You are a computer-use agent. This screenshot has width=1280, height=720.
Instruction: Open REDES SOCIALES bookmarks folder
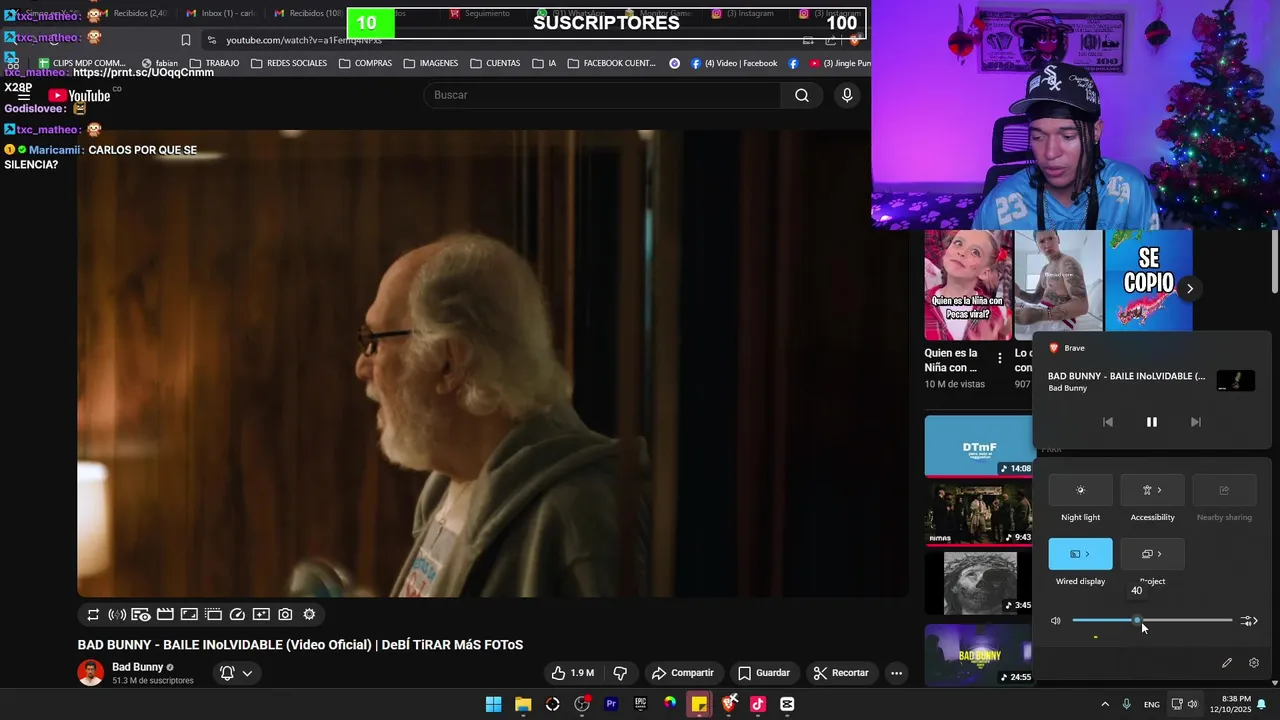(x=289, y=63)
